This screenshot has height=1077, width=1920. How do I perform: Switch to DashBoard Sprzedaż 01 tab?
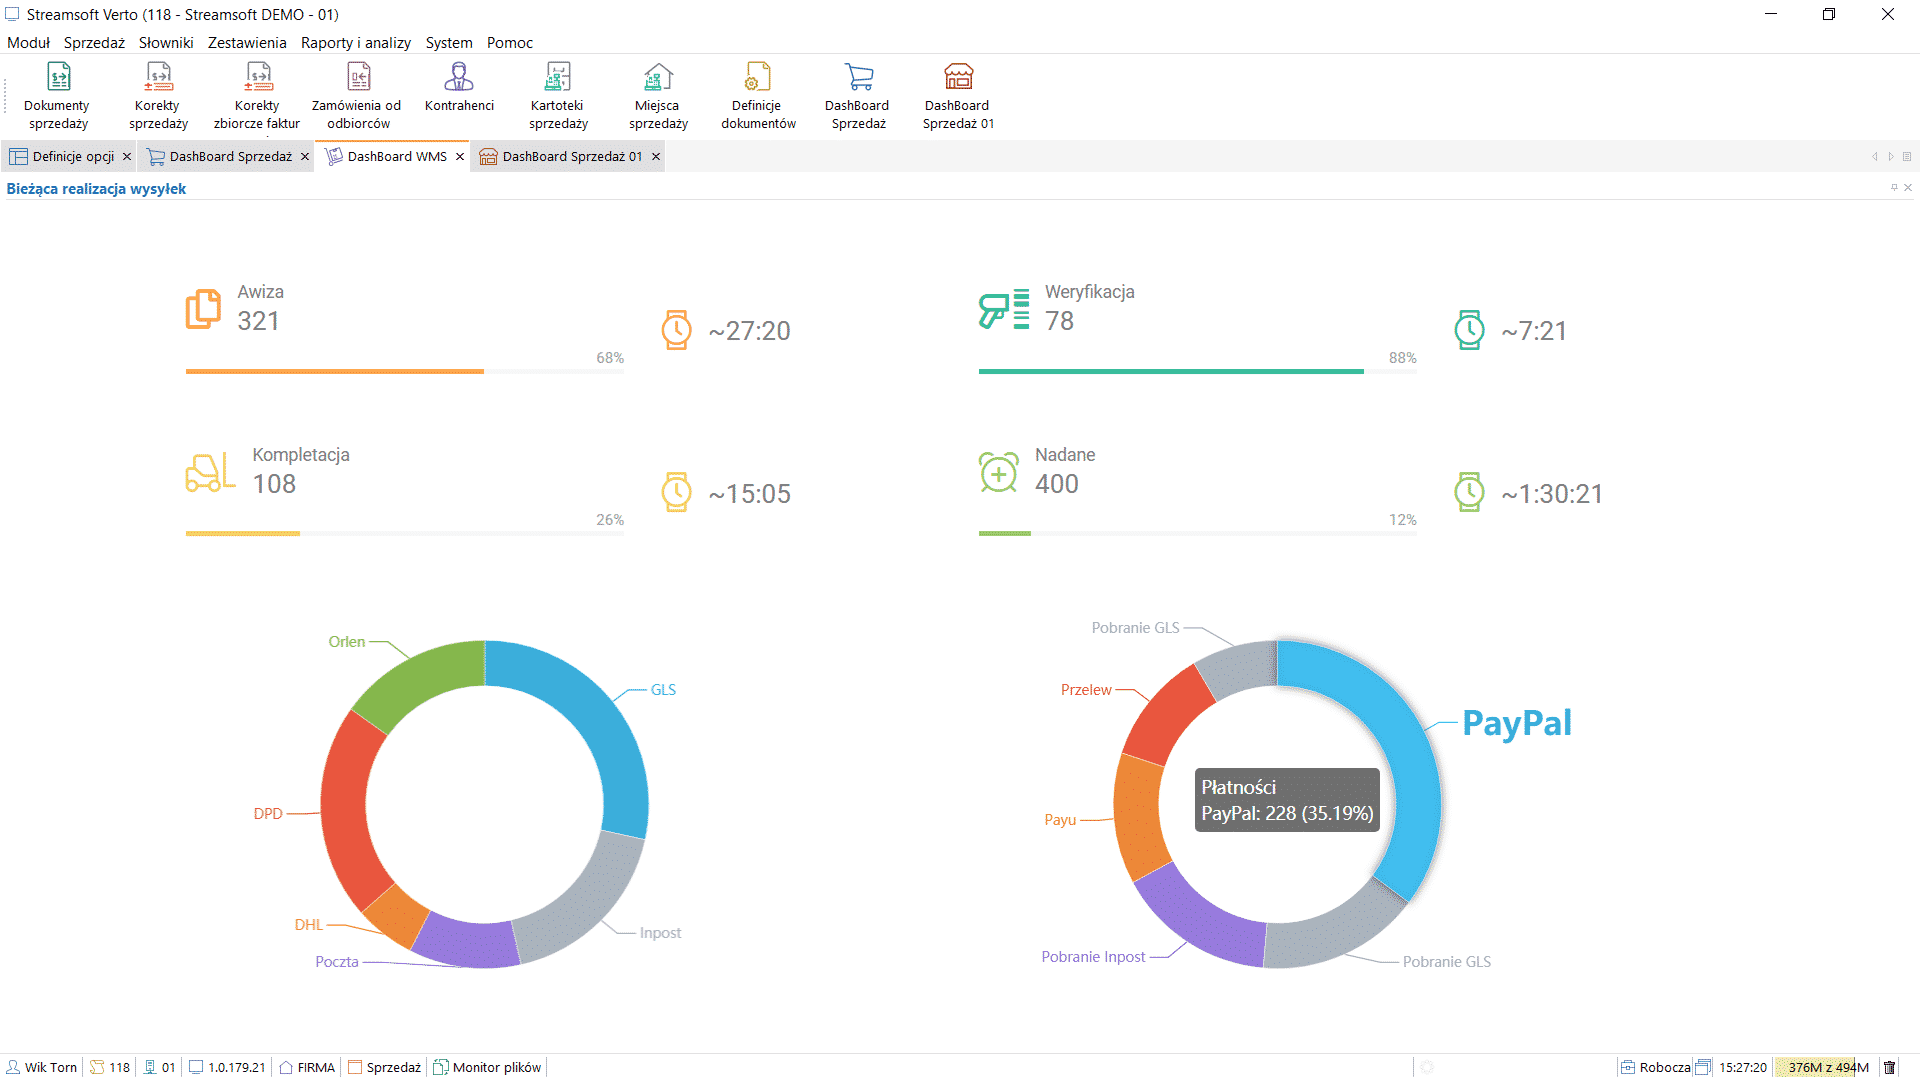tap(571, 157)
